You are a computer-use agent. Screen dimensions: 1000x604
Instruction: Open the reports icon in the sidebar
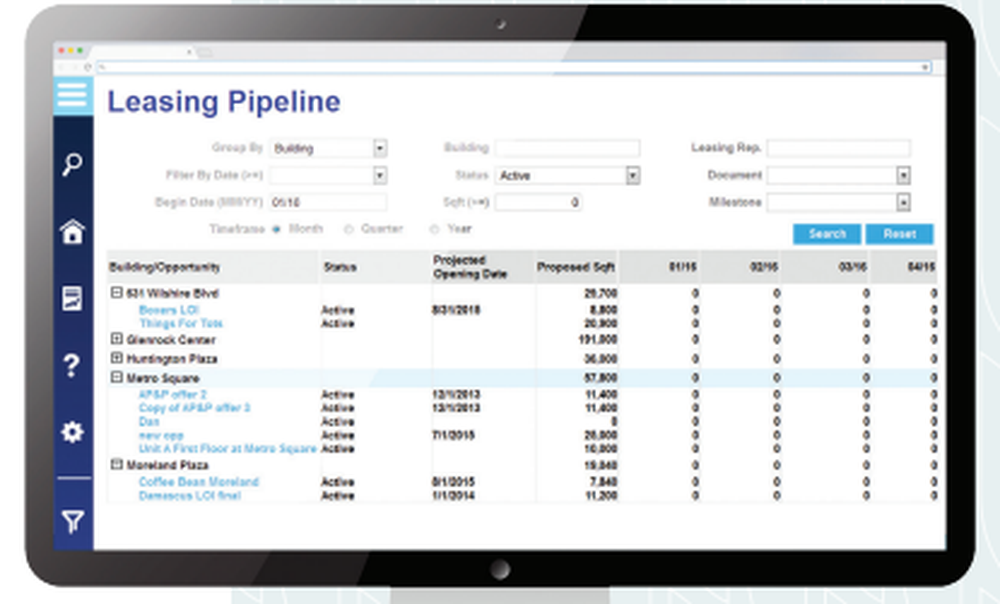pyautogui.click(x=71, y=296)
